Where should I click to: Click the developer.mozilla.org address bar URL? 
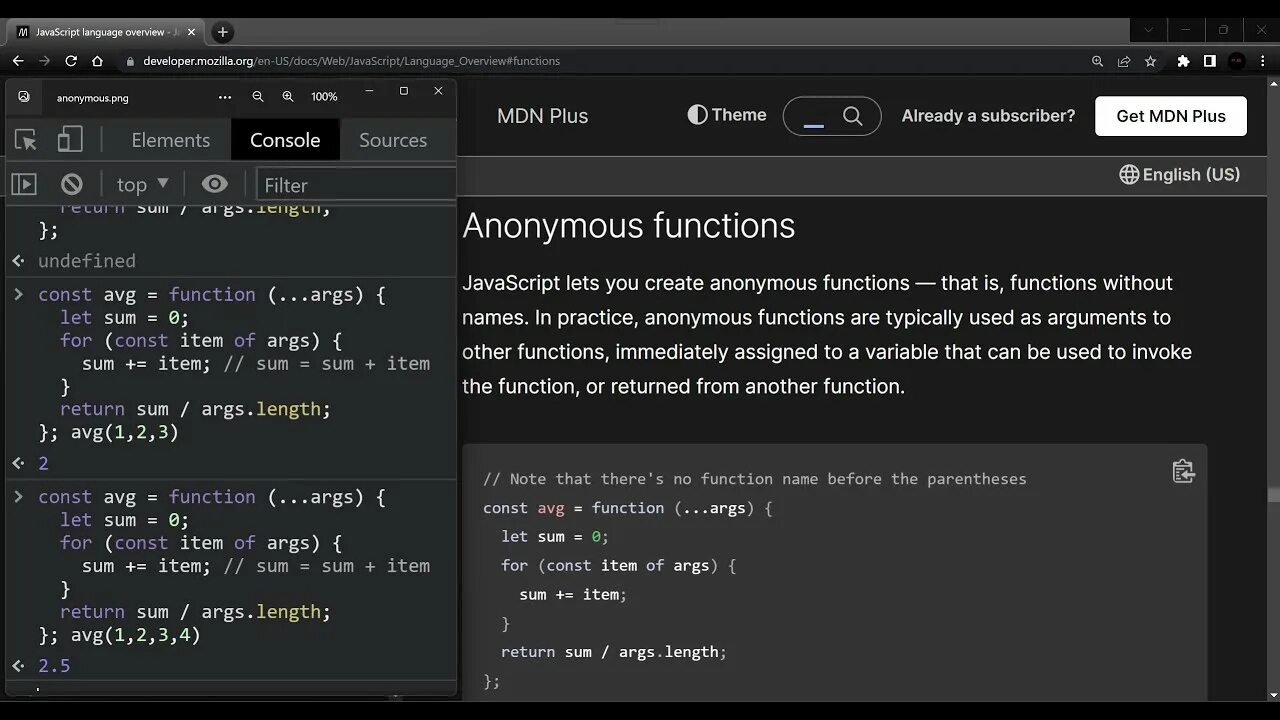click(x=351, y=61)
